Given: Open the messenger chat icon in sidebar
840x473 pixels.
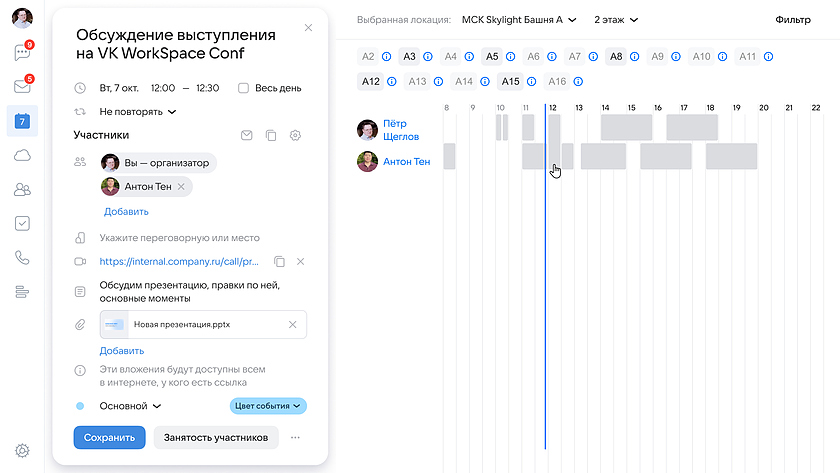Looking at the screenshot, I should point(21,53).
